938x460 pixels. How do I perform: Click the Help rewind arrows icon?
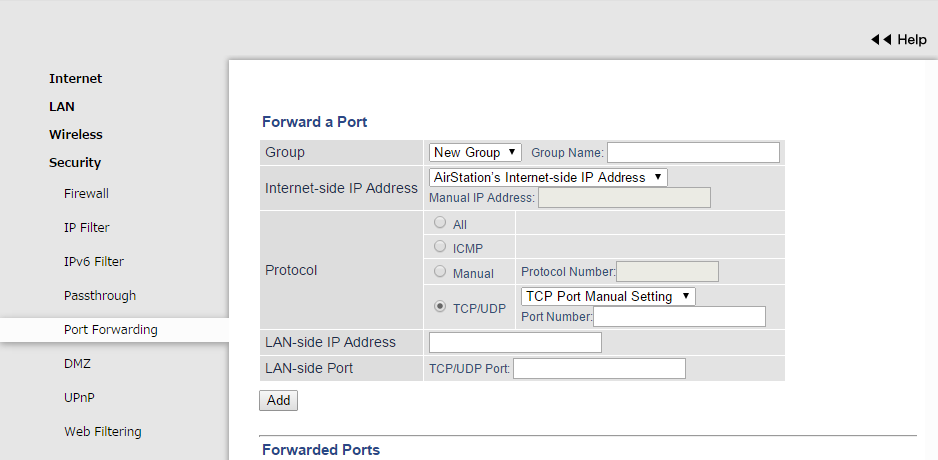point(880,40)
